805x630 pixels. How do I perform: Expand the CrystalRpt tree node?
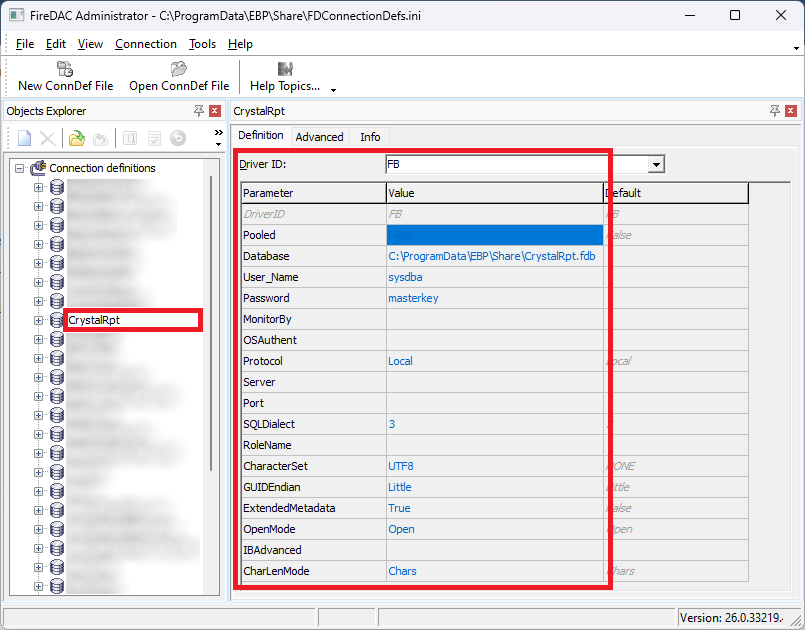[x=39, y=320]
